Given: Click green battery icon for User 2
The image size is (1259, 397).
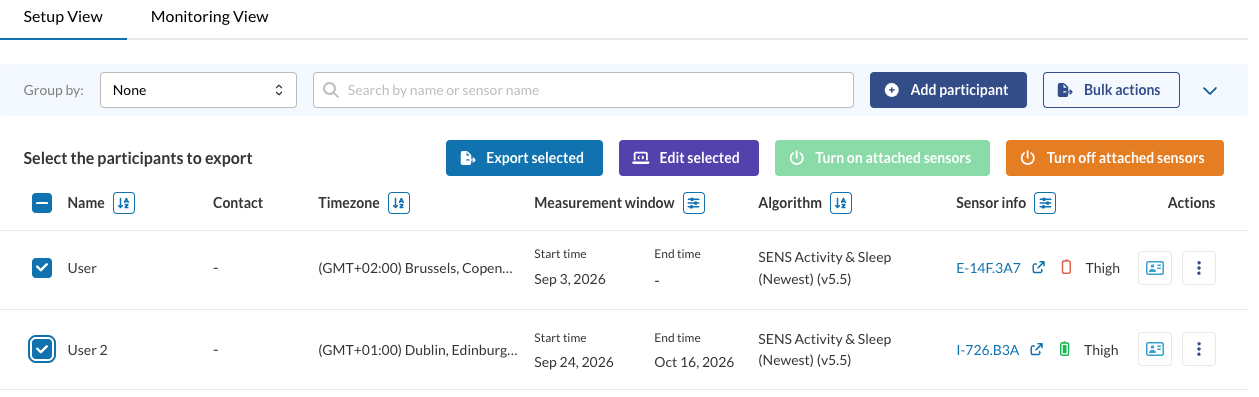Looking at the screenshot, I should click(x=1065, y=350).
